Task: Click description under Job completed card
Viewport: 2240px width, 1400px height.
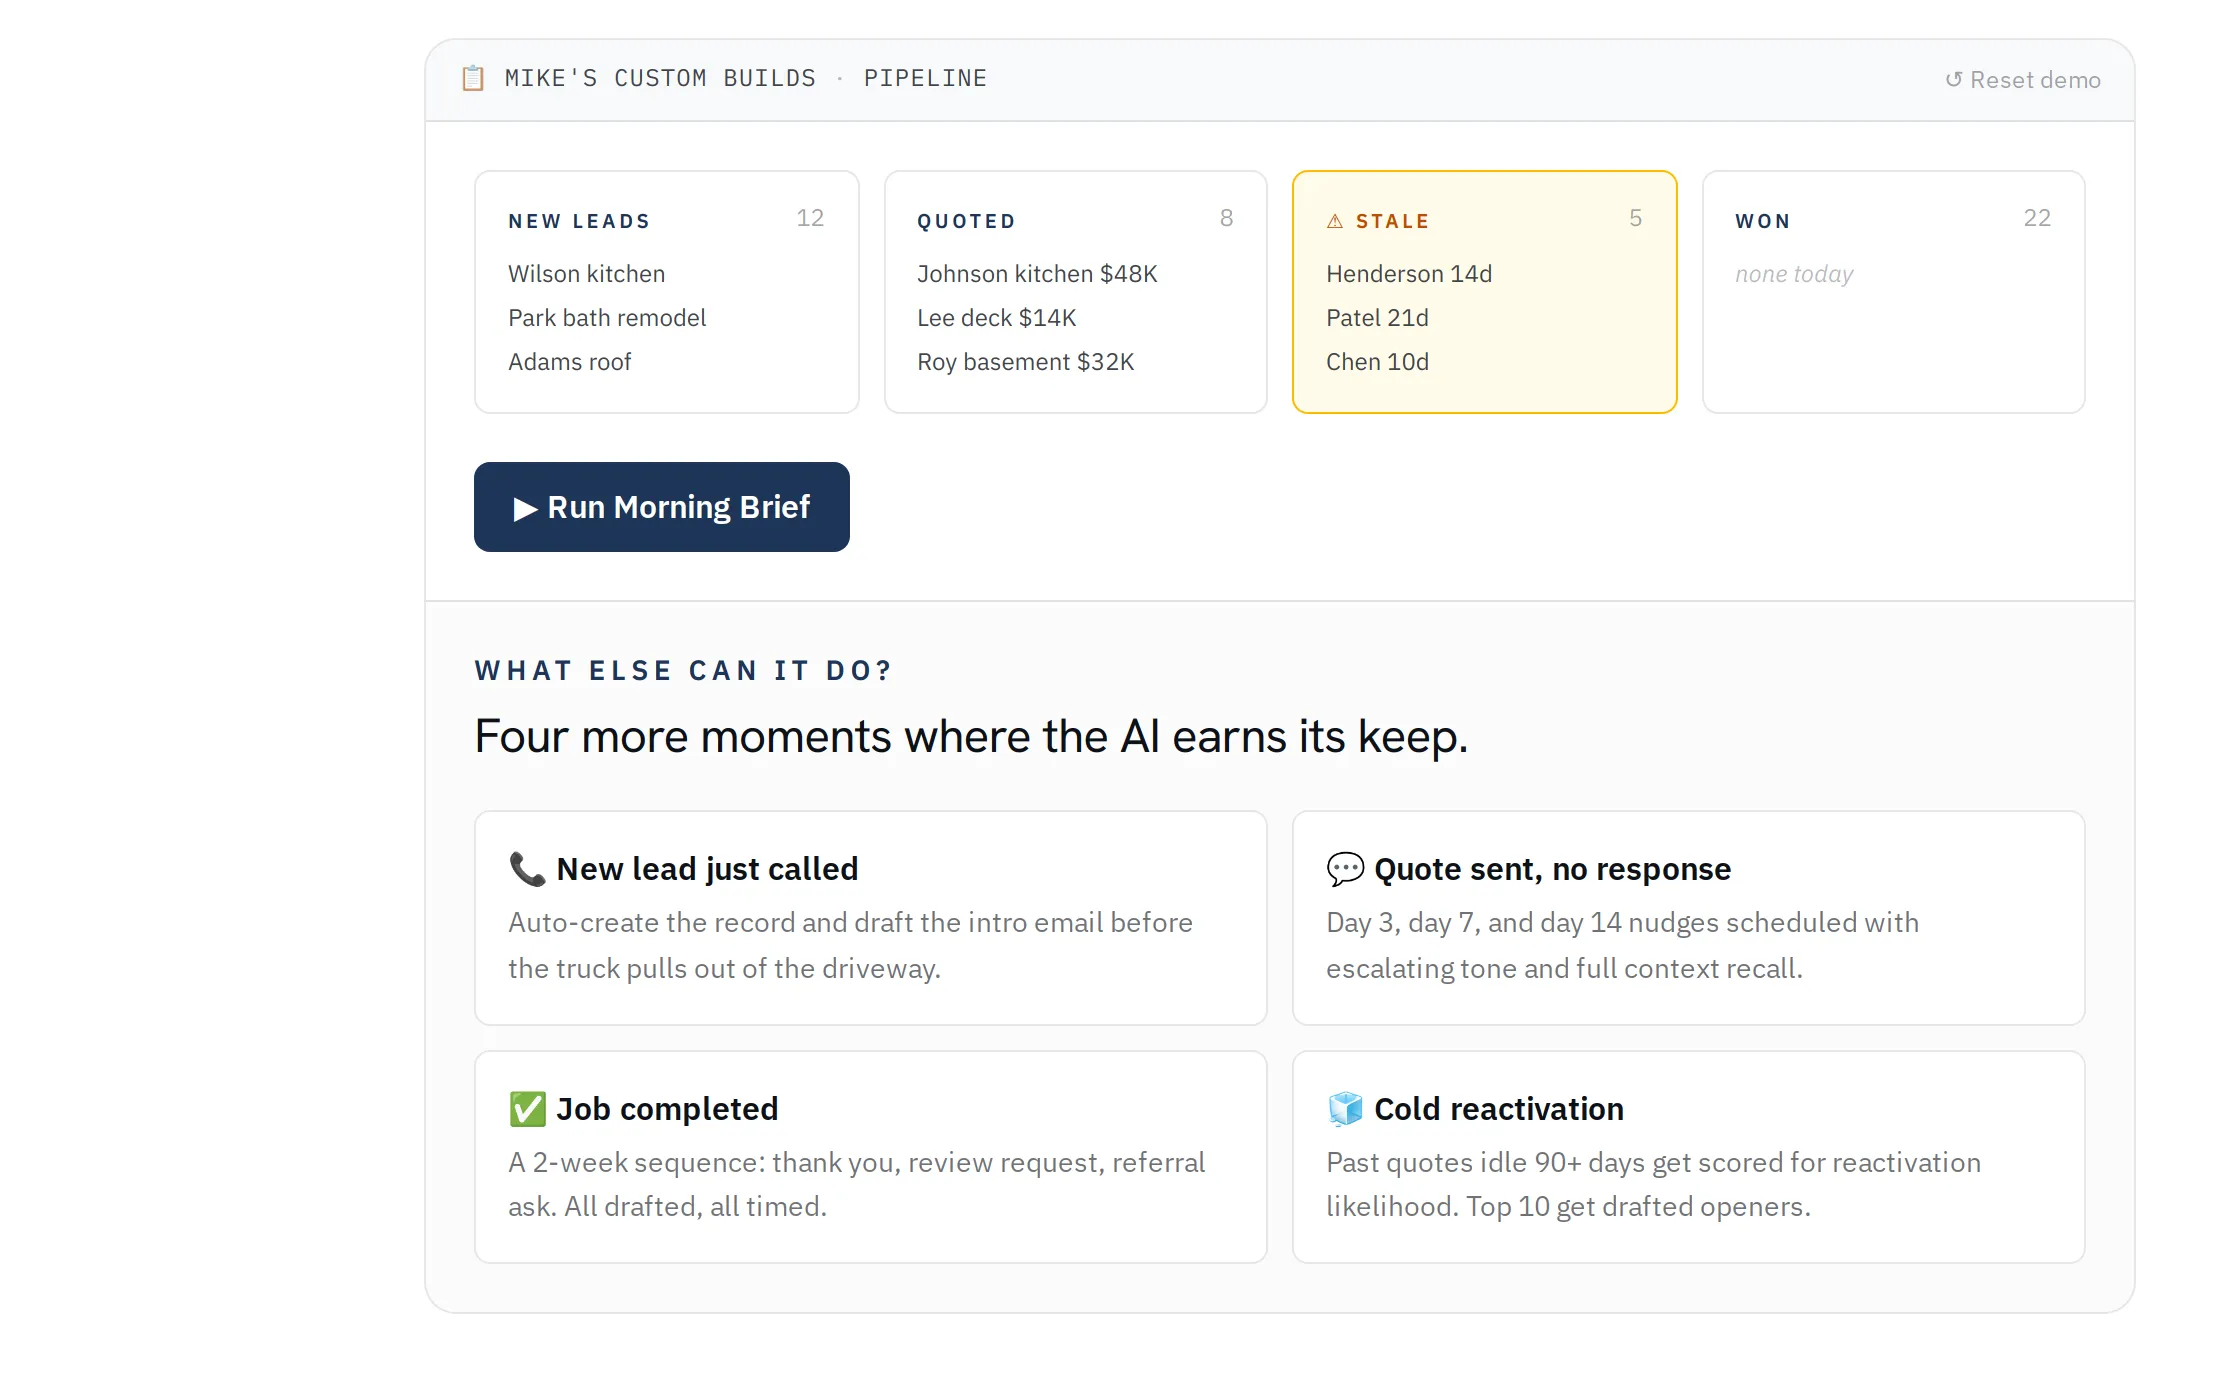Action: (856, 1185)
